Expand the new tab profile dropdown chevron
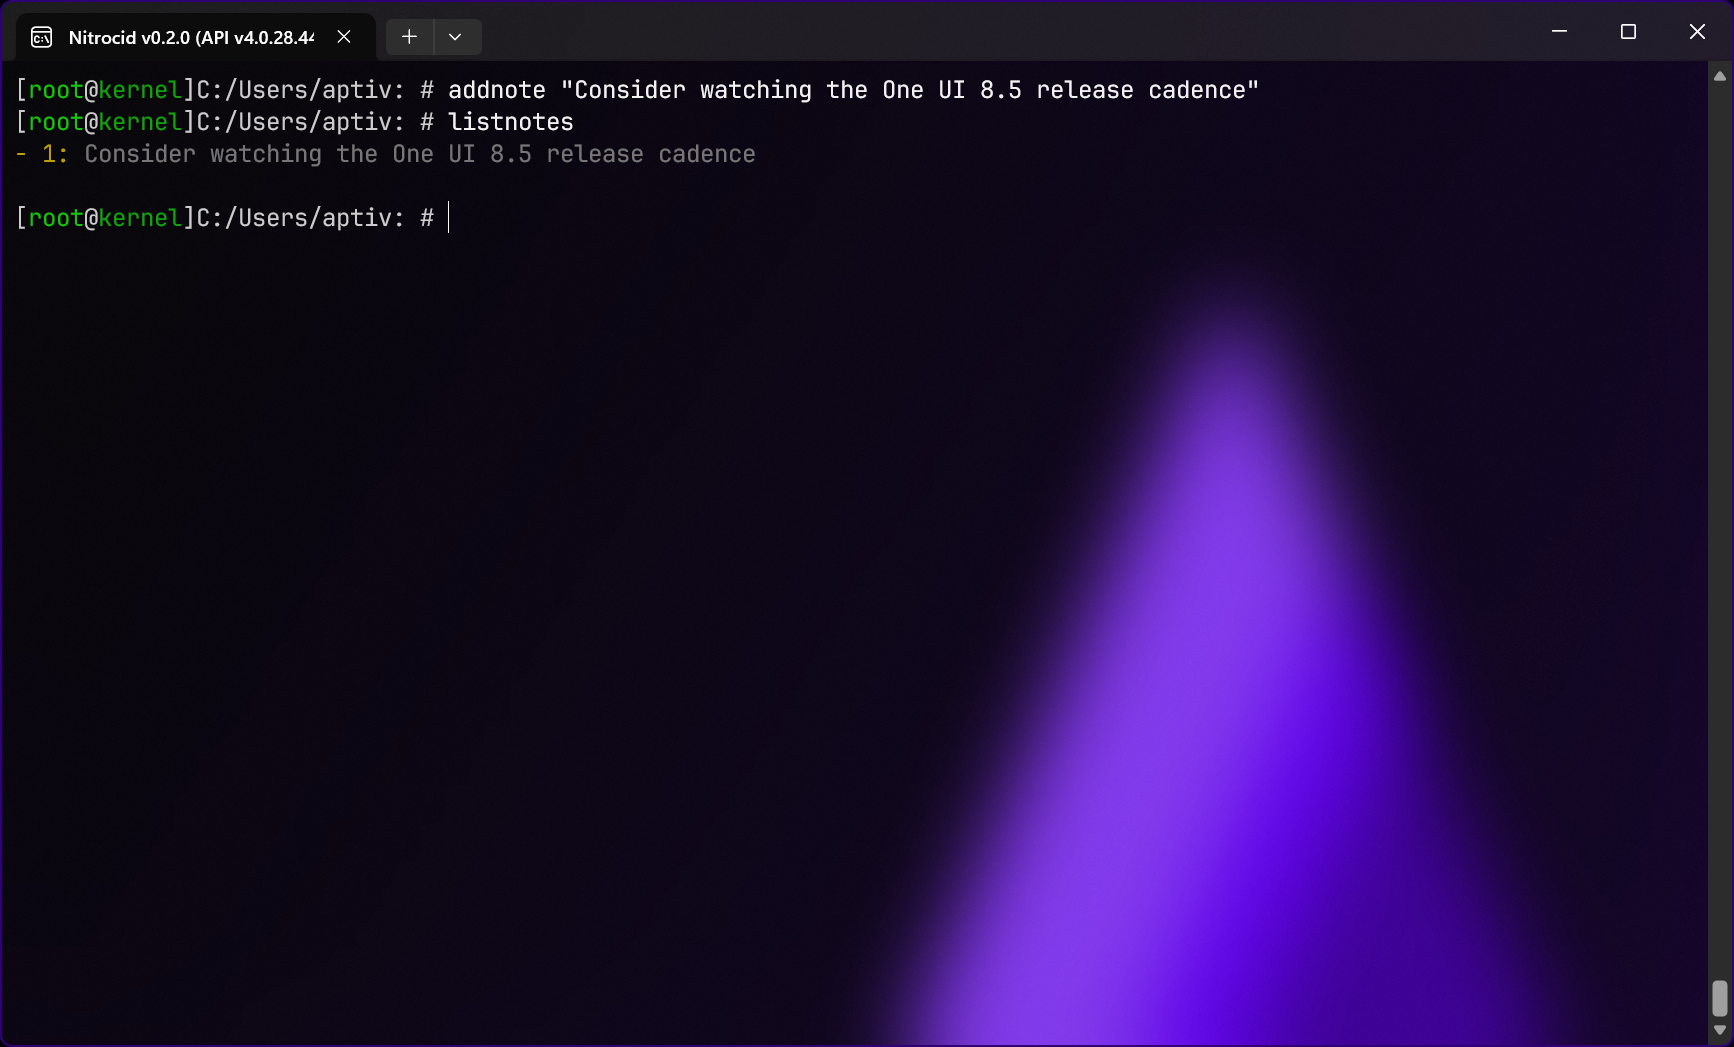Viewport: 1734px width, 1047px height. click(x=456, y=37)
